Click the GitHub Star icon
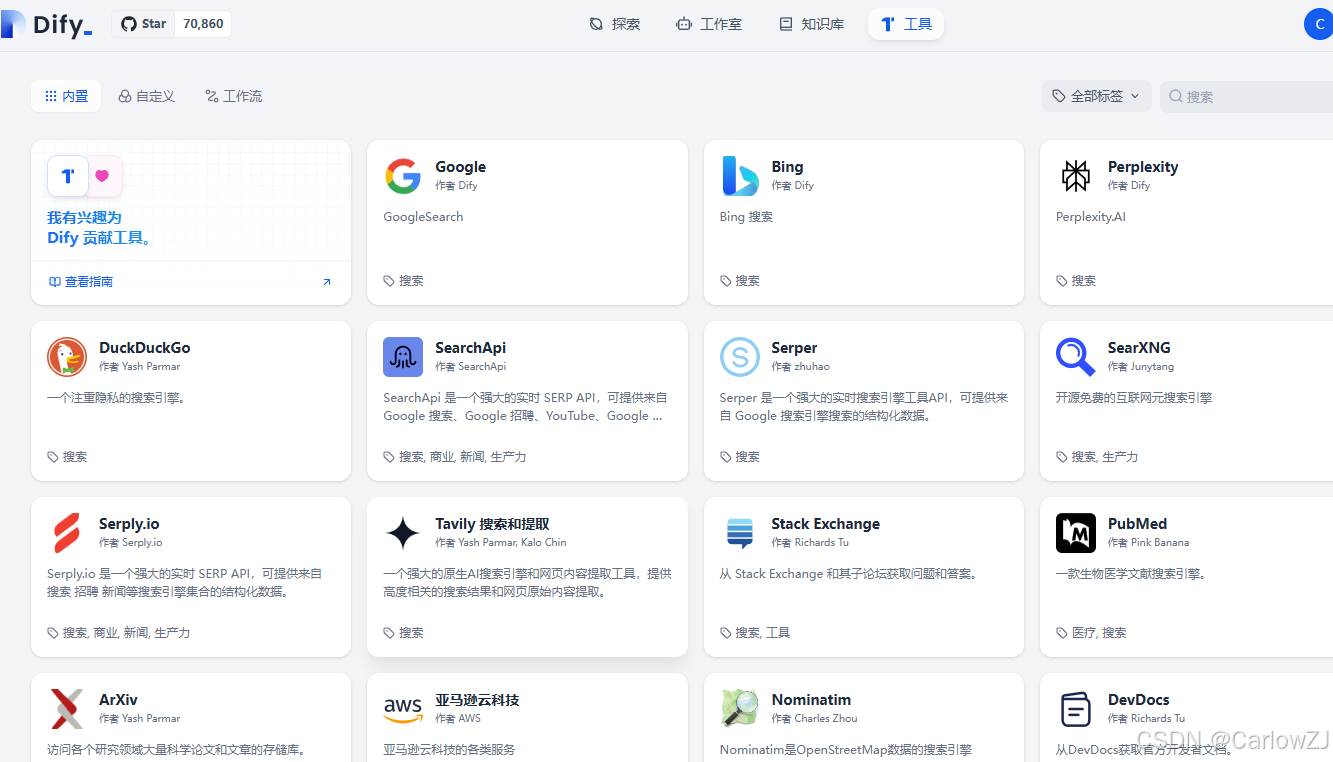 tap(128, 24)
